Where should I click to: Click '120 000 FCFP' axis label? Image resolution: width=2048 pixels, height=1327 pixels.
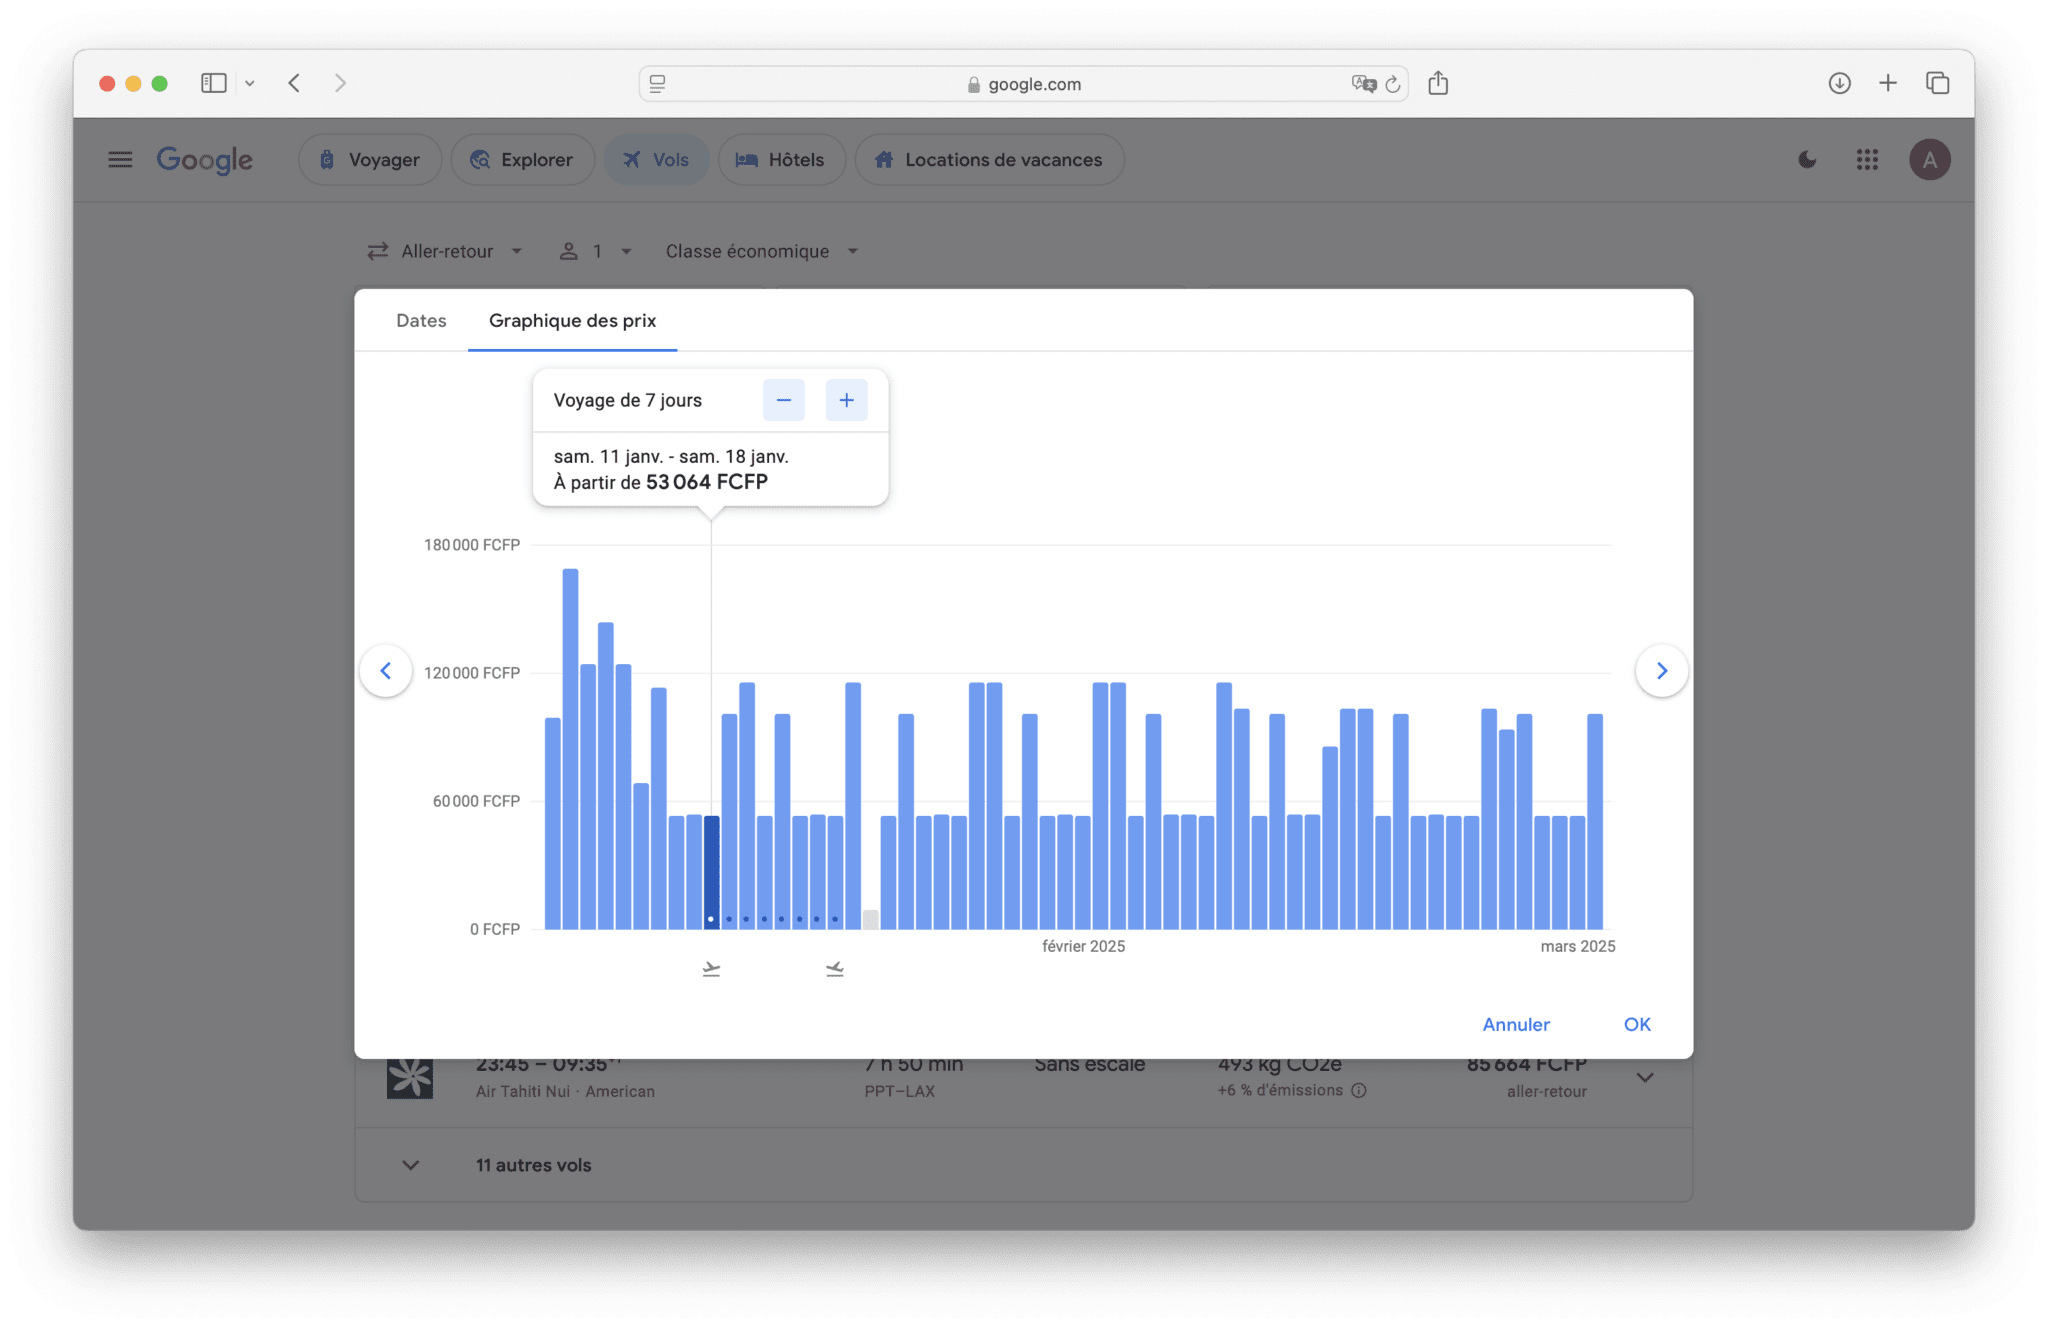(472, 673)
